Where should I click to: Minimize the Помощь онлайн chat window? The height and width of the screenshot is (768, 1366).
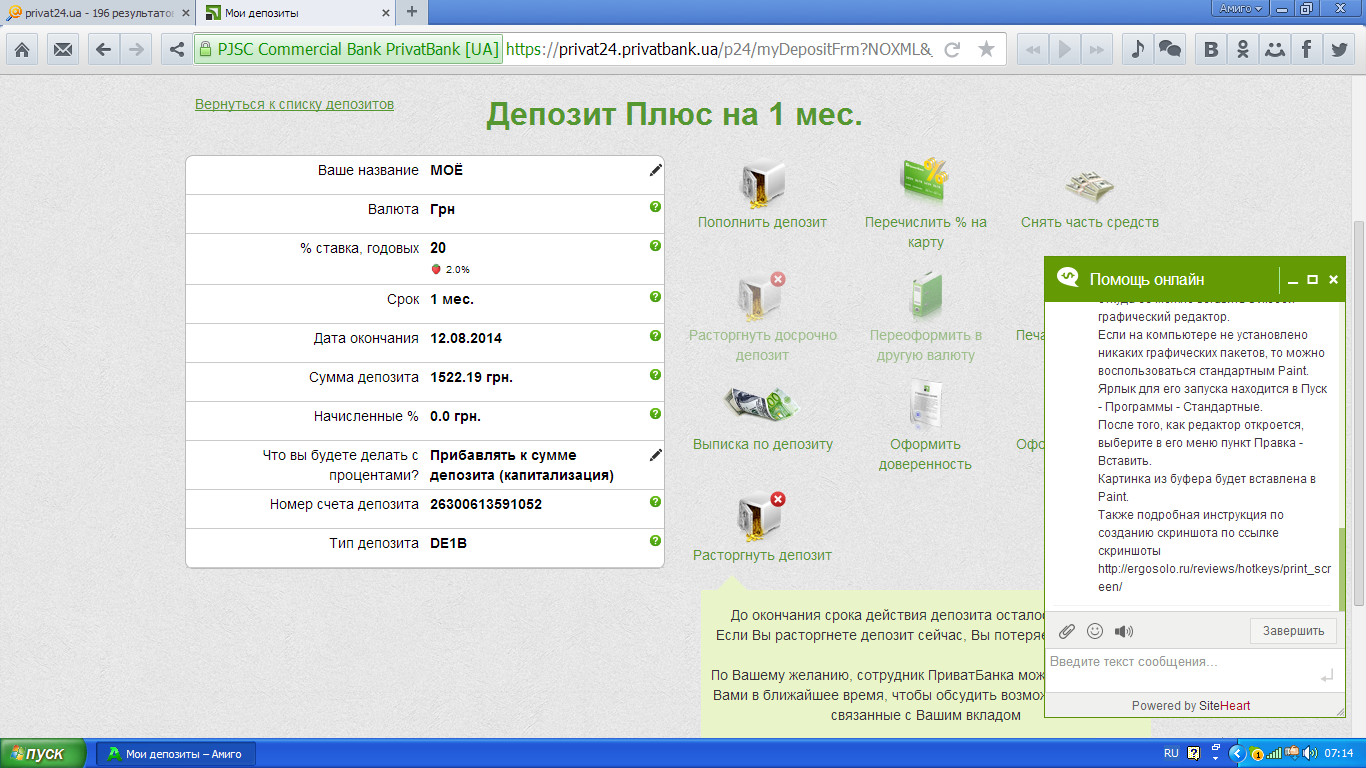(1293, 280)
